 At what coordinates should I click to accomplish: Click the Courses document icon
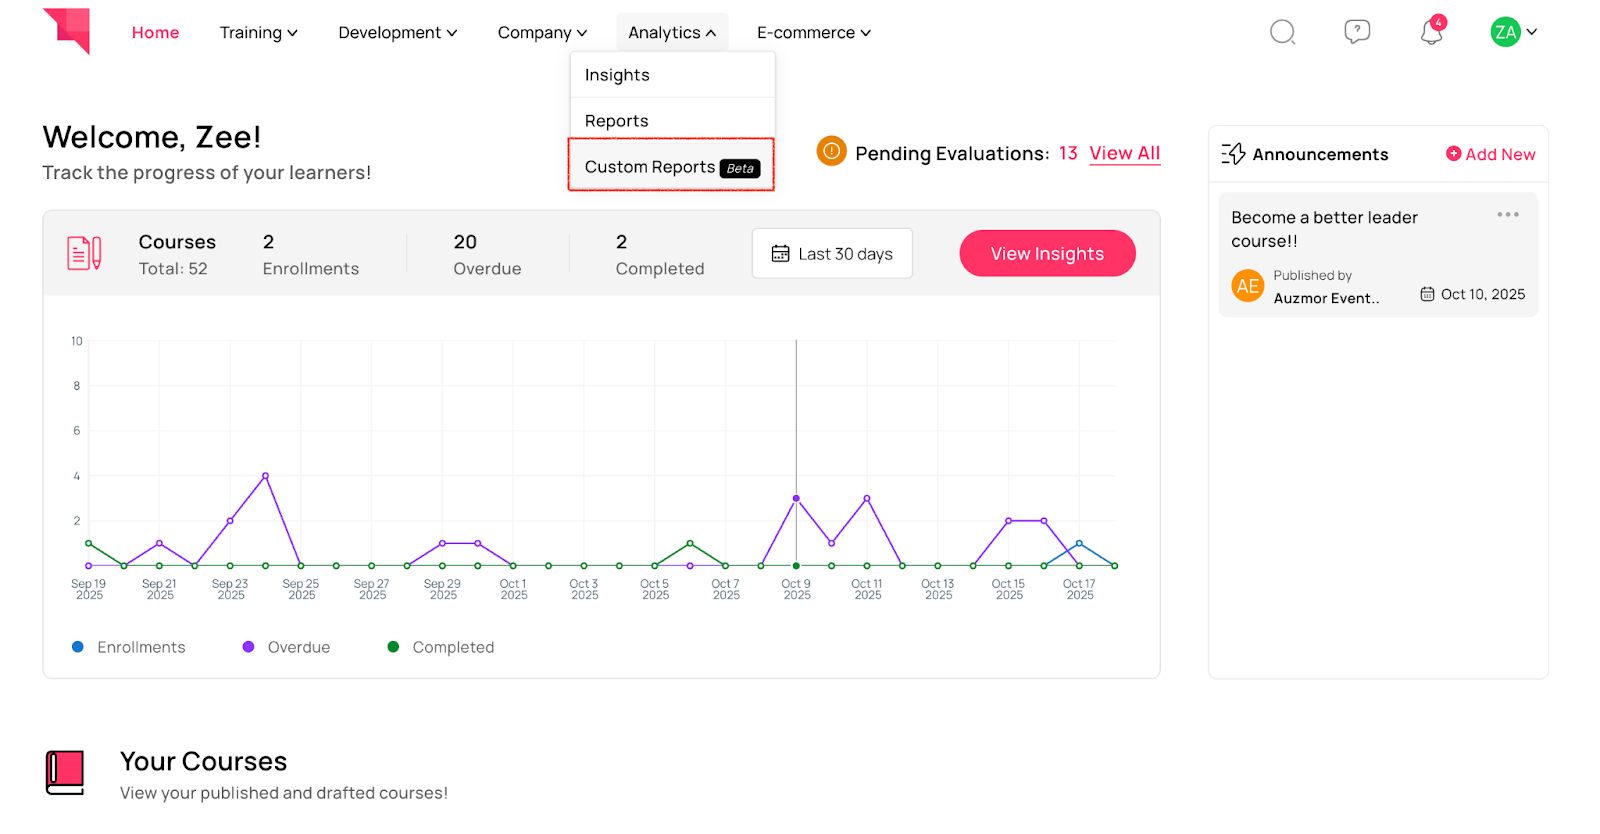pyautogui.click(x=84, y=253)
